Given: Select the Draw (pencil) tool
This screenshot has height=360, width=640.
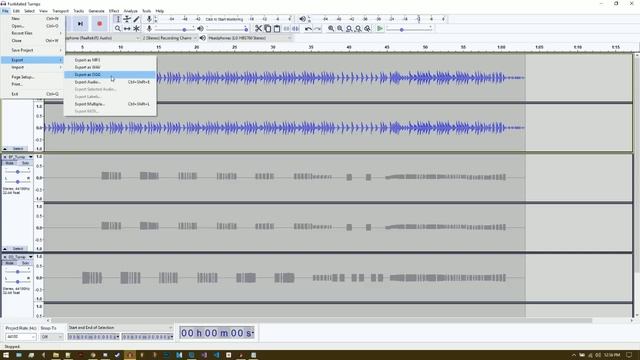Looking at the screenshot, I should [136, 19].
